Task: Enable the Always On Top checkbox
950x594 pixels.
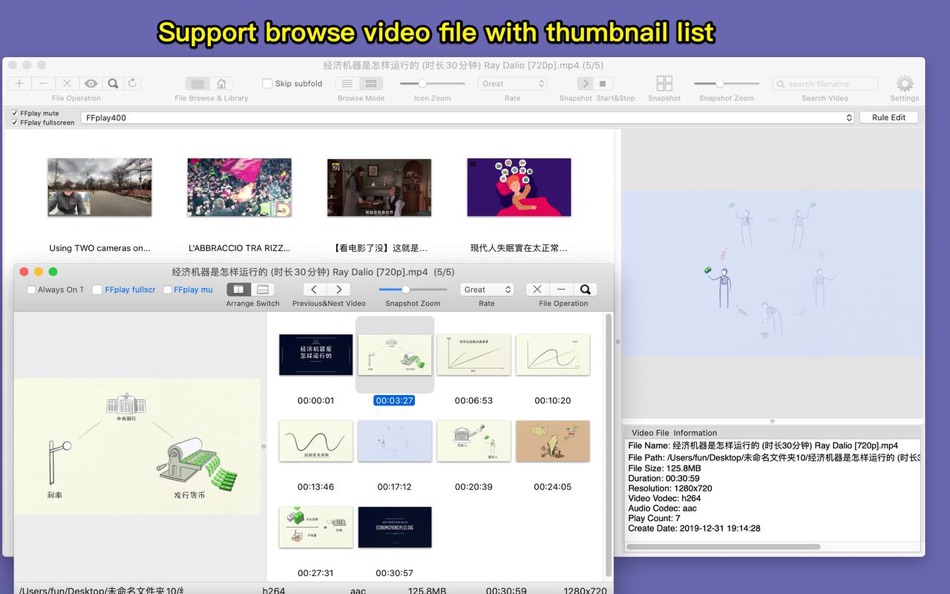Action: click(x=31, y=290)
